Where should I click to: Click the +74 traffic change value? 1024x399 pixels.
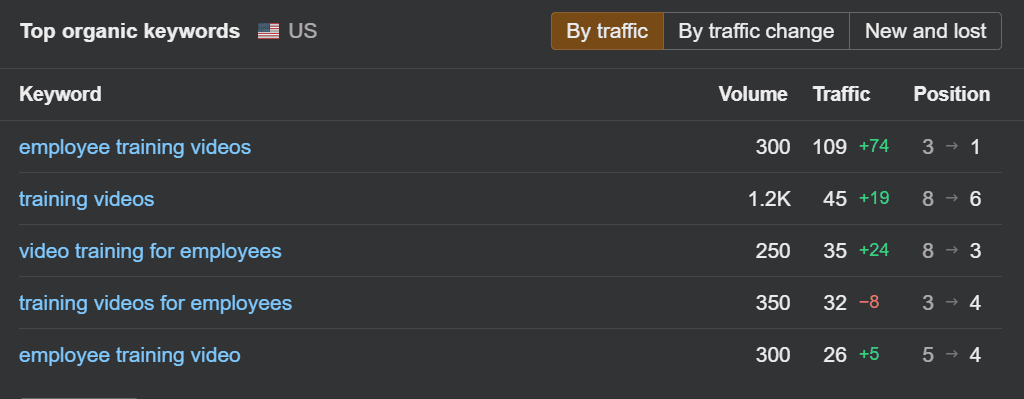pos(874,146)
